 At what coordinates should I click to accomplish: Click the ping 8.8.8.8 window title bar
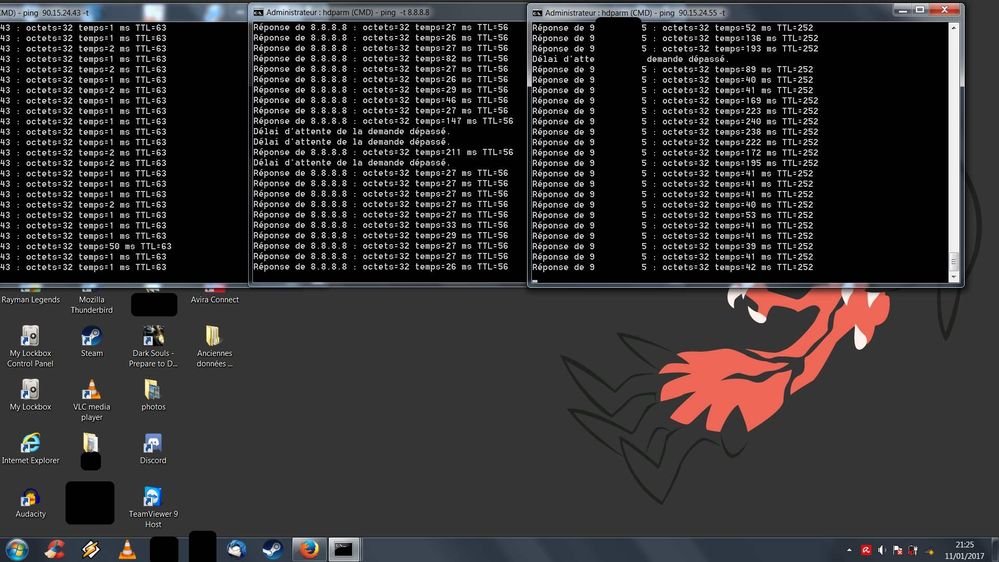(387, 12)
